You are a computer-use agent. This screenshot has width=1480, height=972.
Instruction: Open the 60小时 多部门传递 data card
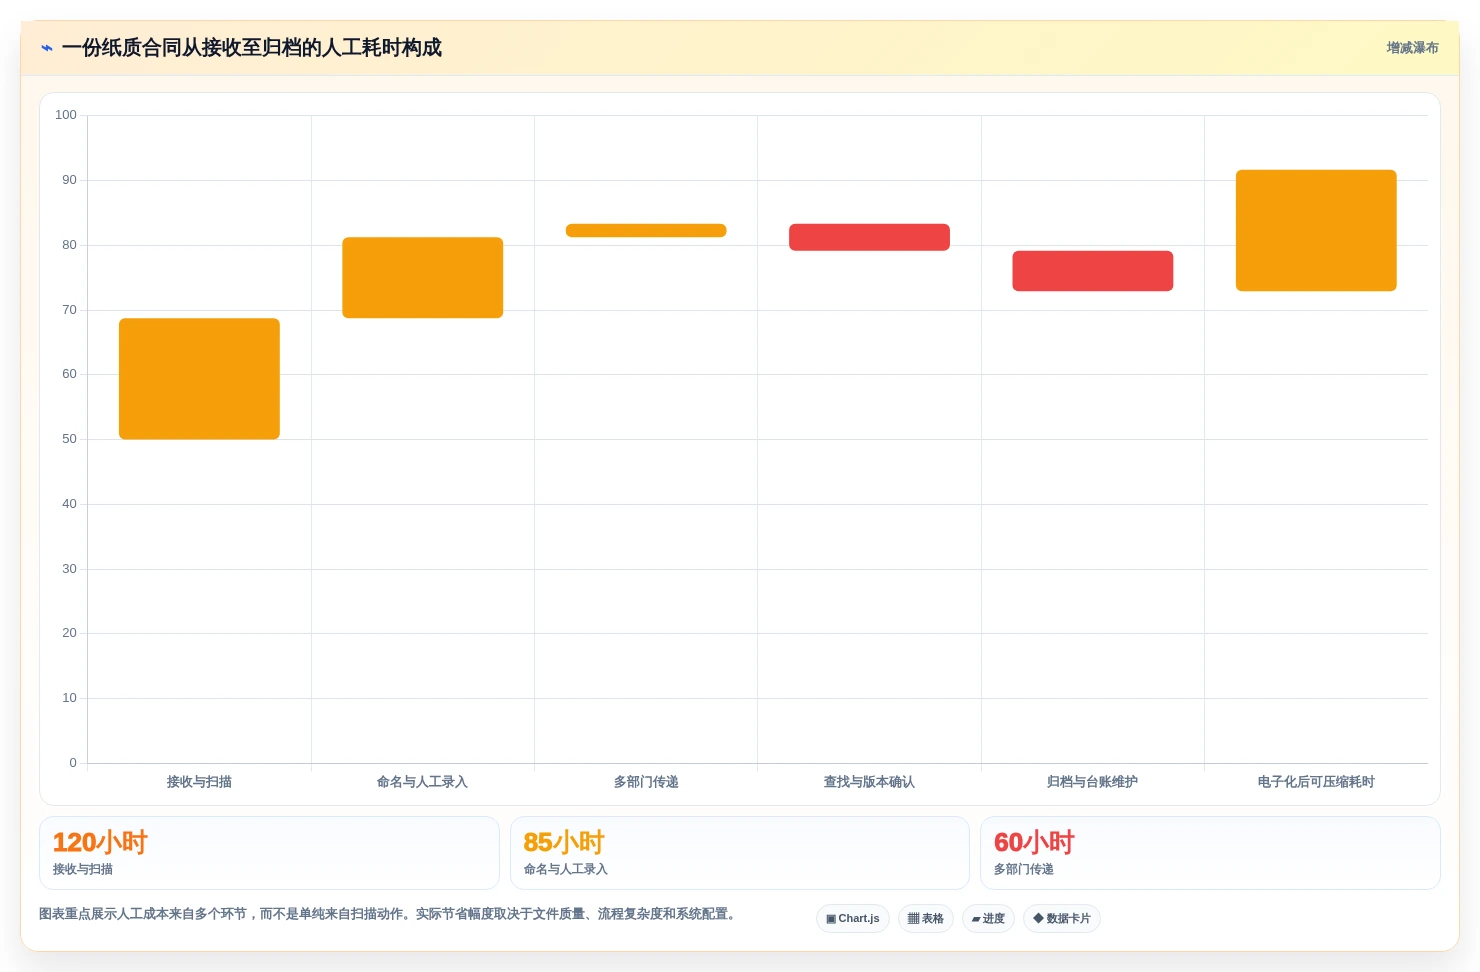click(x=1210, y=853)
